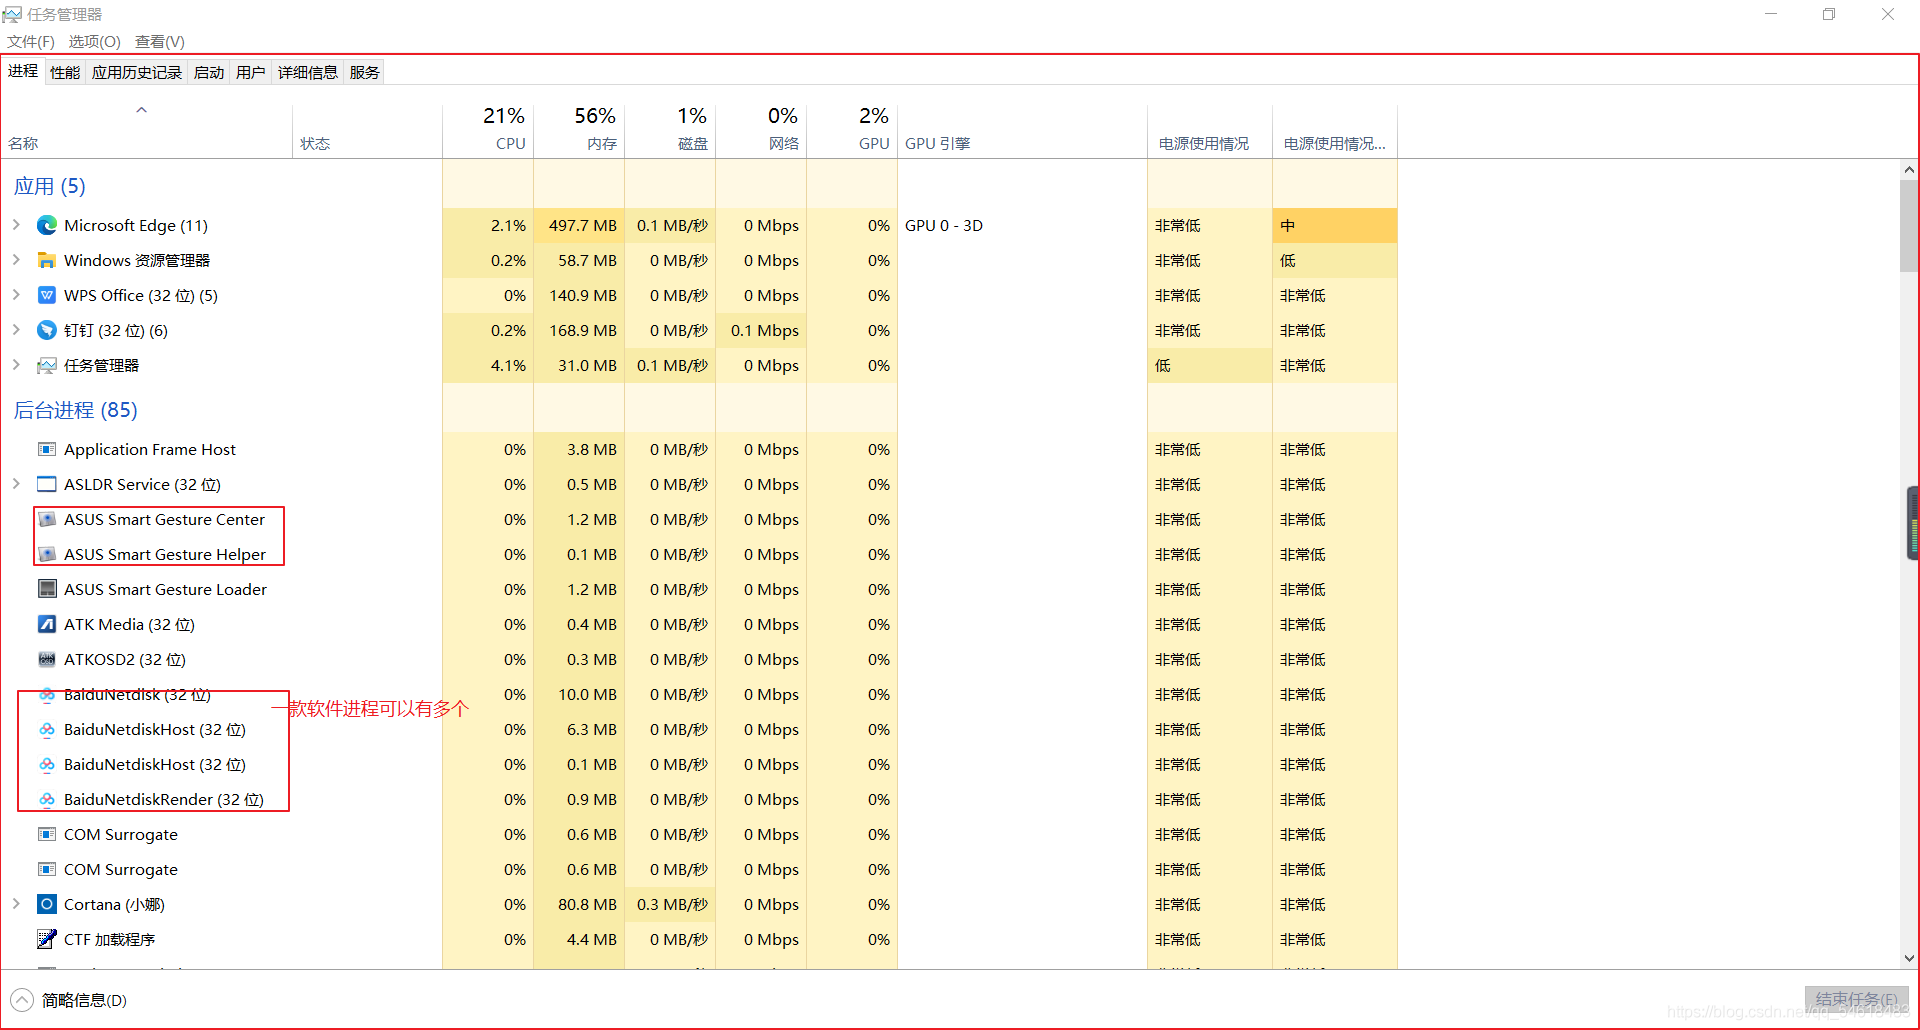
Task: Select the 应用 (5) group heading
Action: (50, 187)
